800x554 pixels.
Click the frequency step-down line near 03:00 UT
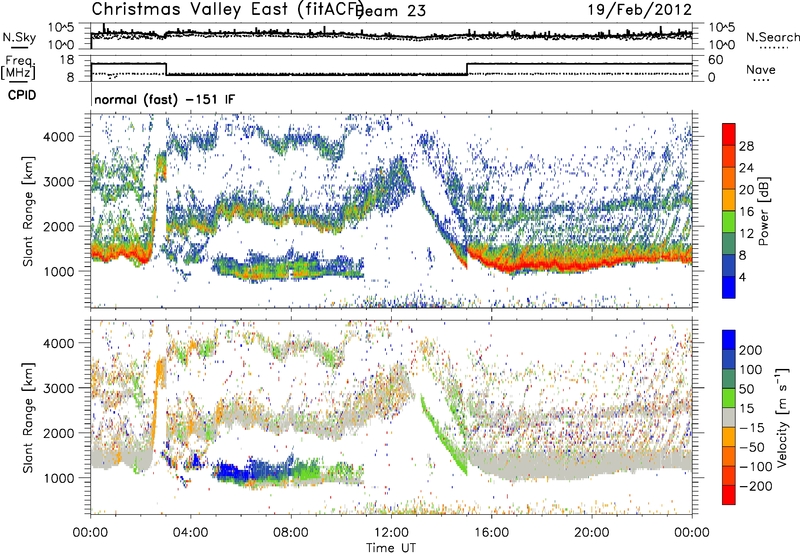pos(166,69)
